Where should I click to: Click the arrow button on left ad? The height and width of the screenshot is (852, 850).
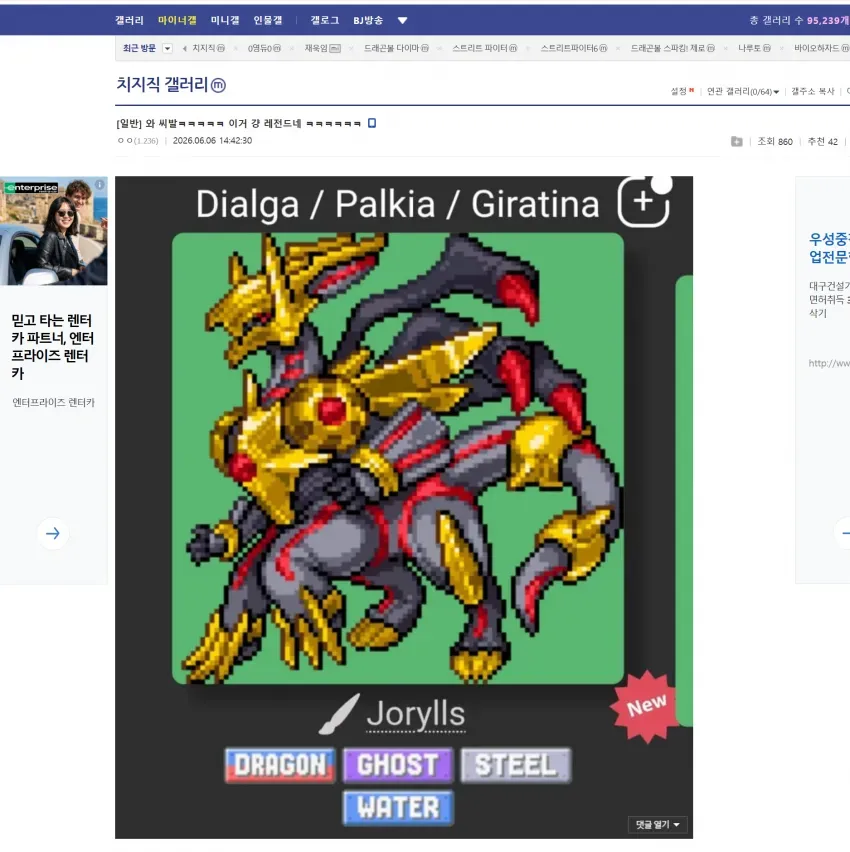(53, 534)
